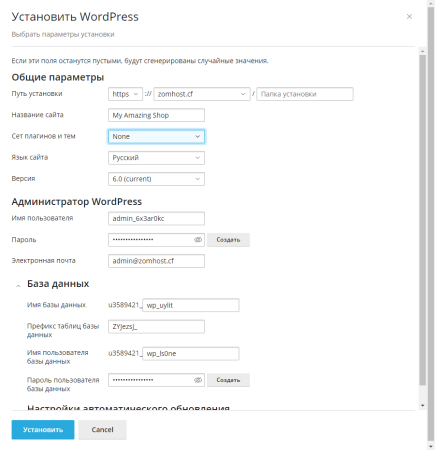Expand the Сет плагинов и тем None dropdown

(156, 137)
